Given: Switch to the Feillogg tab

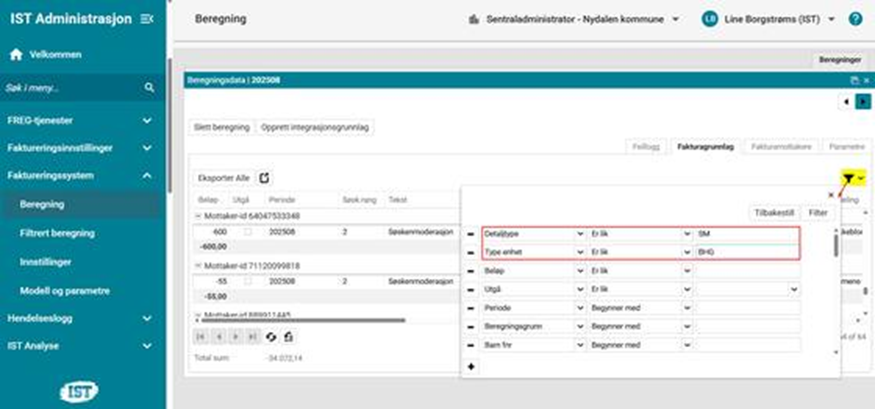Looking at the screenshot, I should [646, 146].
